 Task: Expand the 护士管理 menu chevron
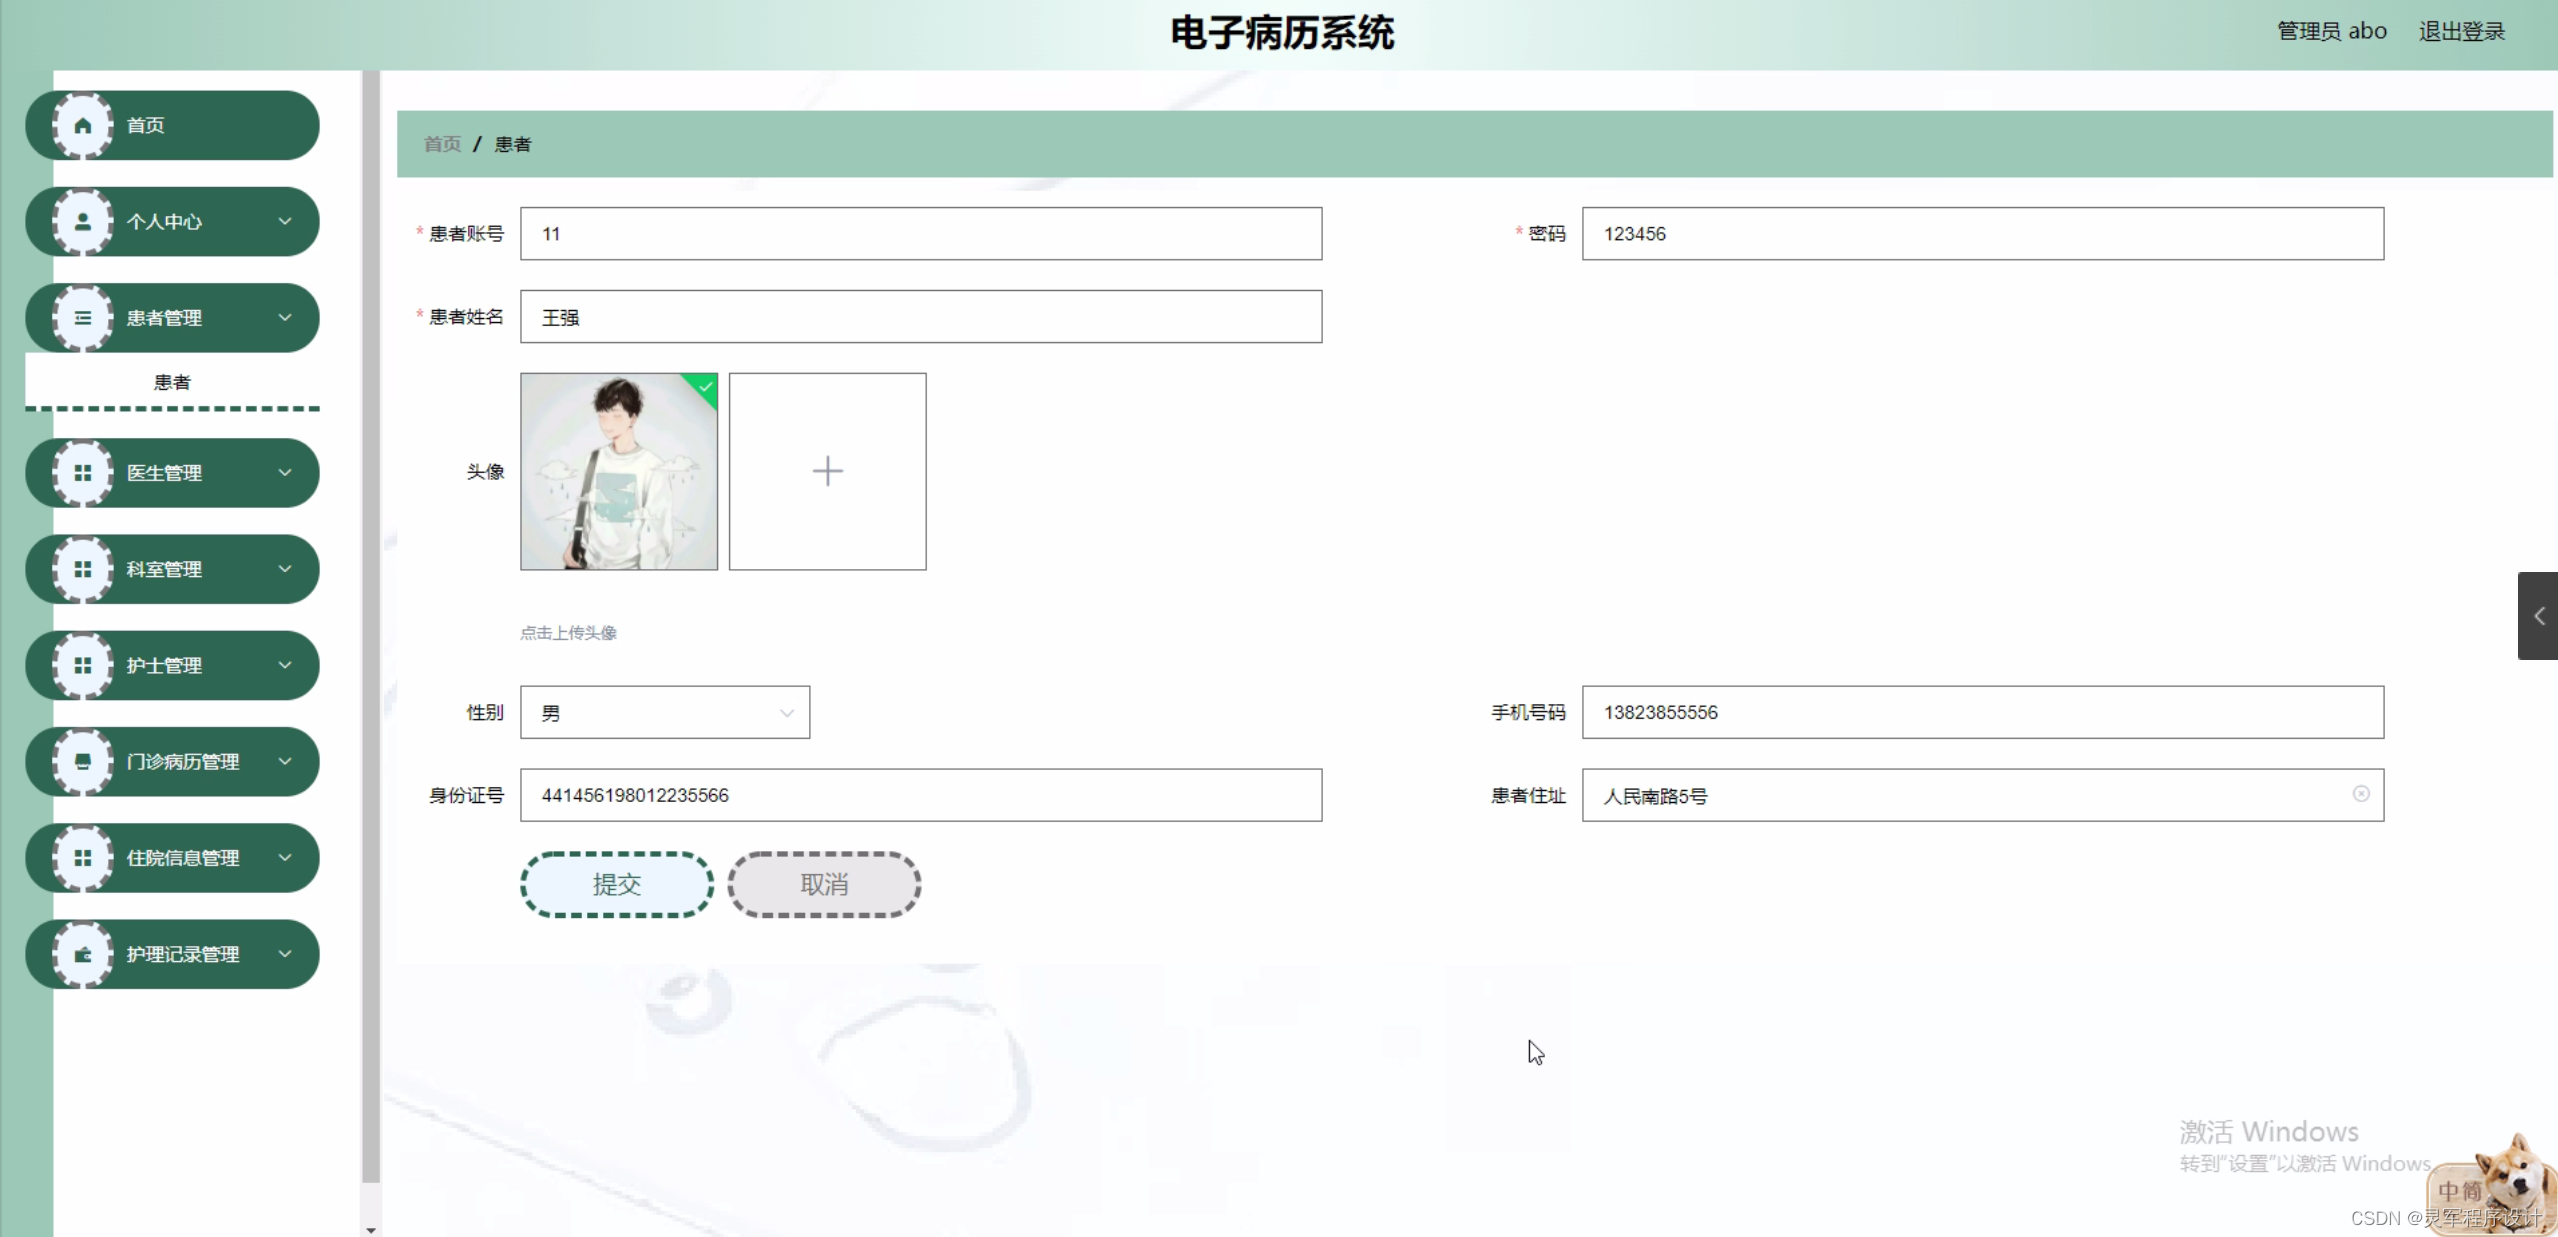click(x=285, y=665)
